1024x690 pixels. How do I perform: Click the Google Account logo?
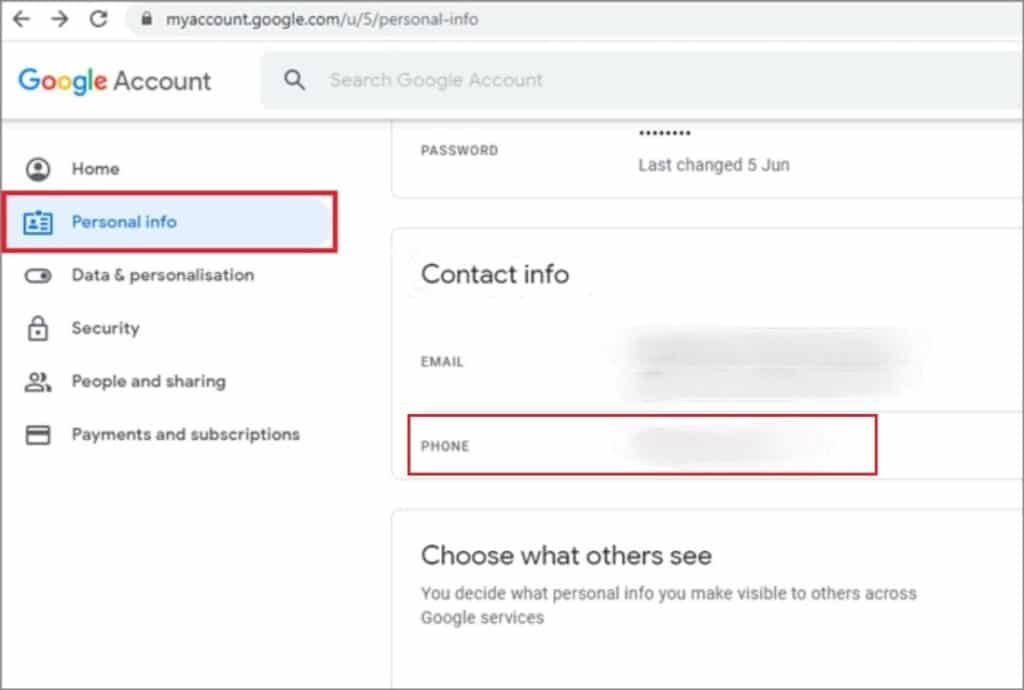(x=113, y=80)
